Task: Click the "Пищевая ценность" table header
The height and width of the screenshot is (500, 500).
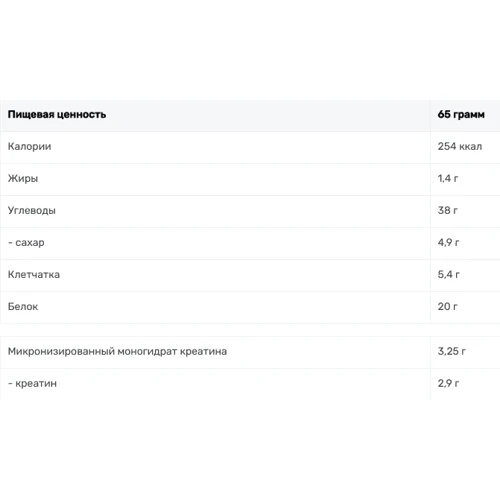Action: [57, 114]
